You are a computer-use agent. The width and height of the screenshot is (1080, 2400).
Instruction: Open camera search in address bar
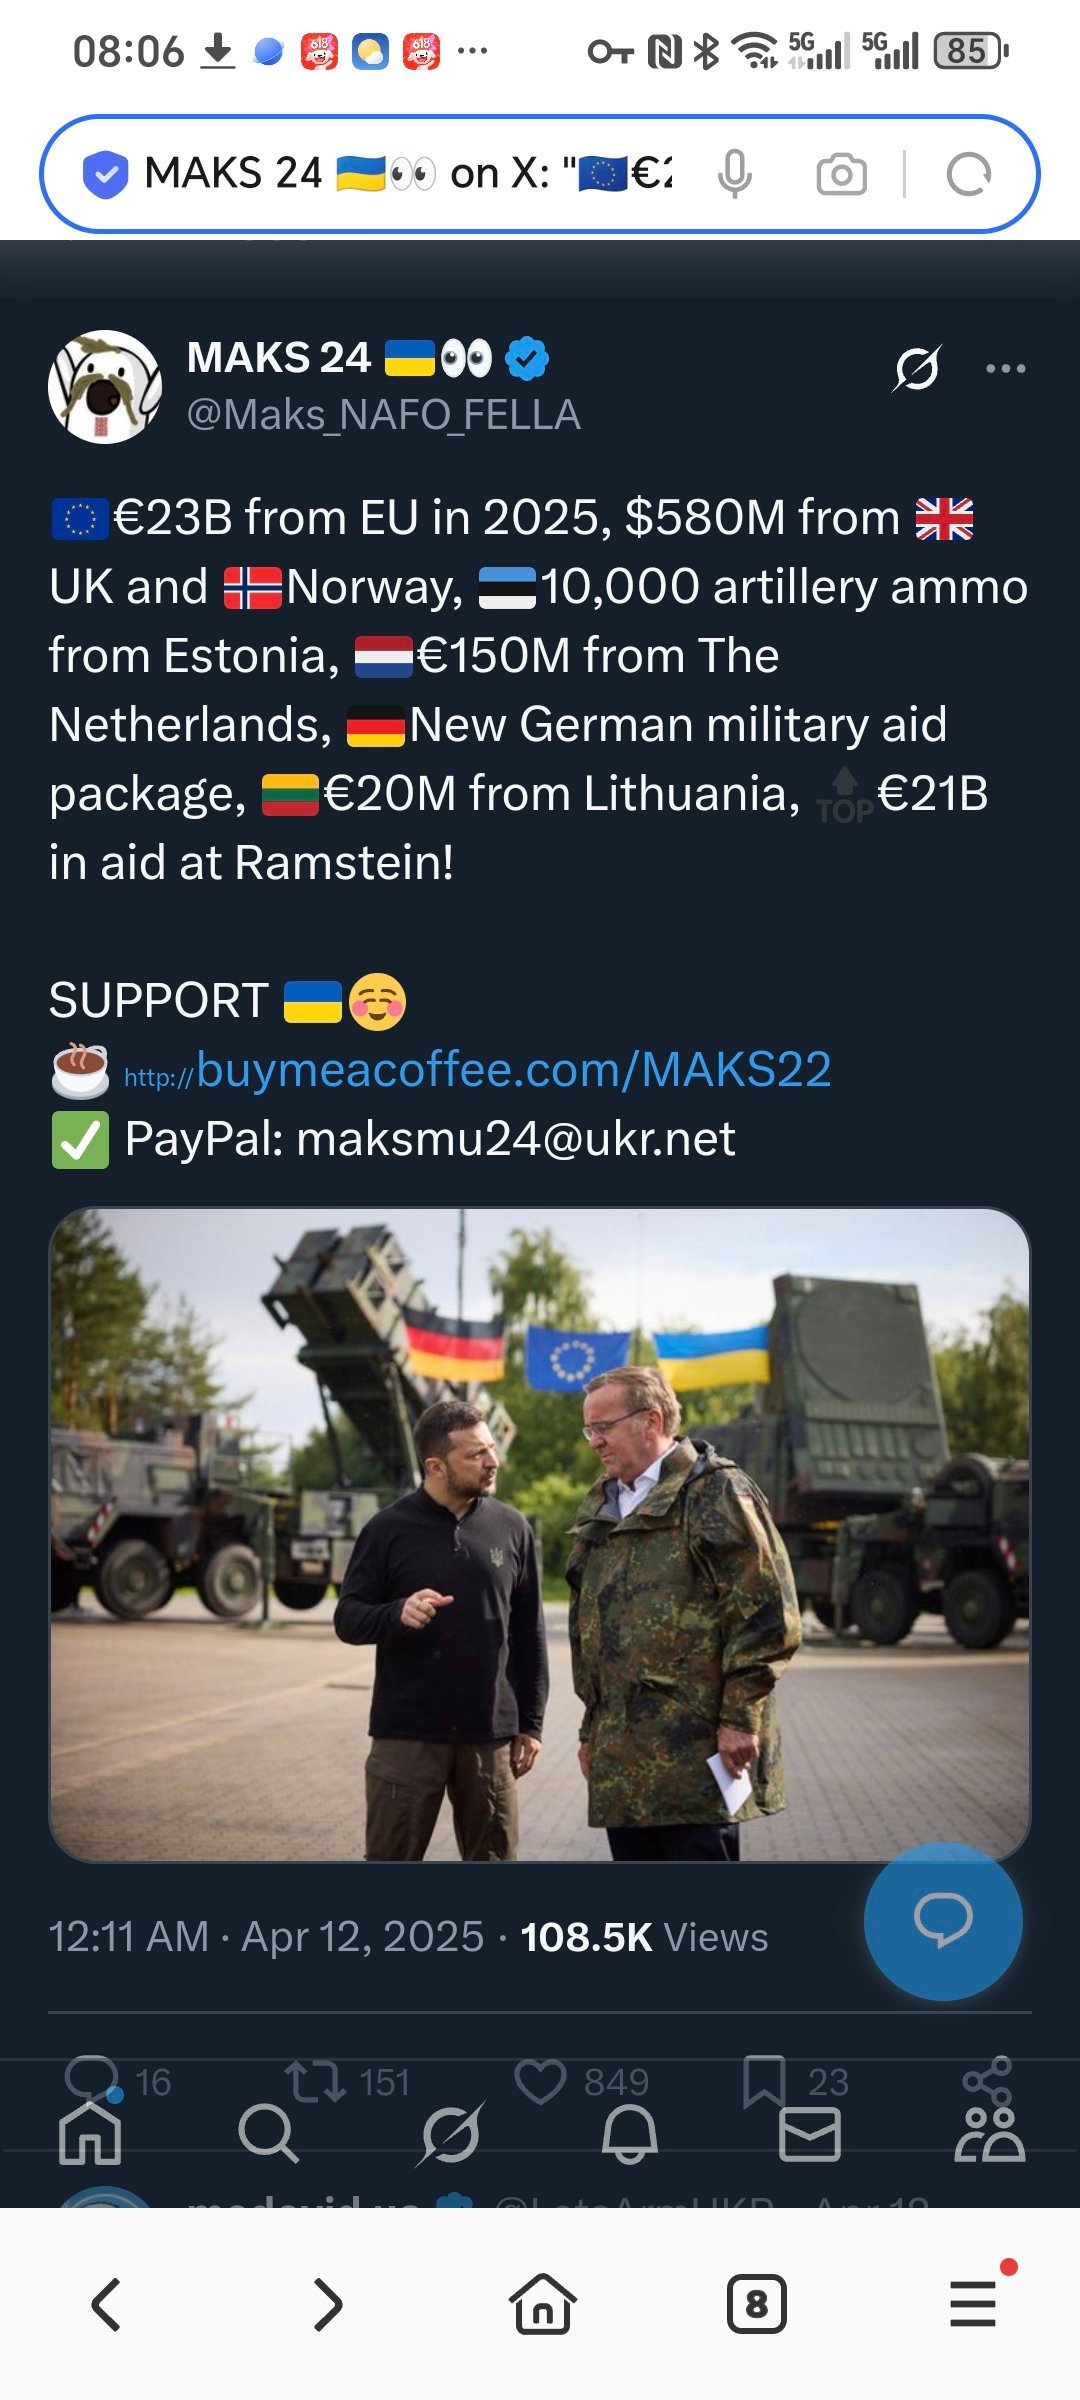pyautogui.click(x=841, y=174)
